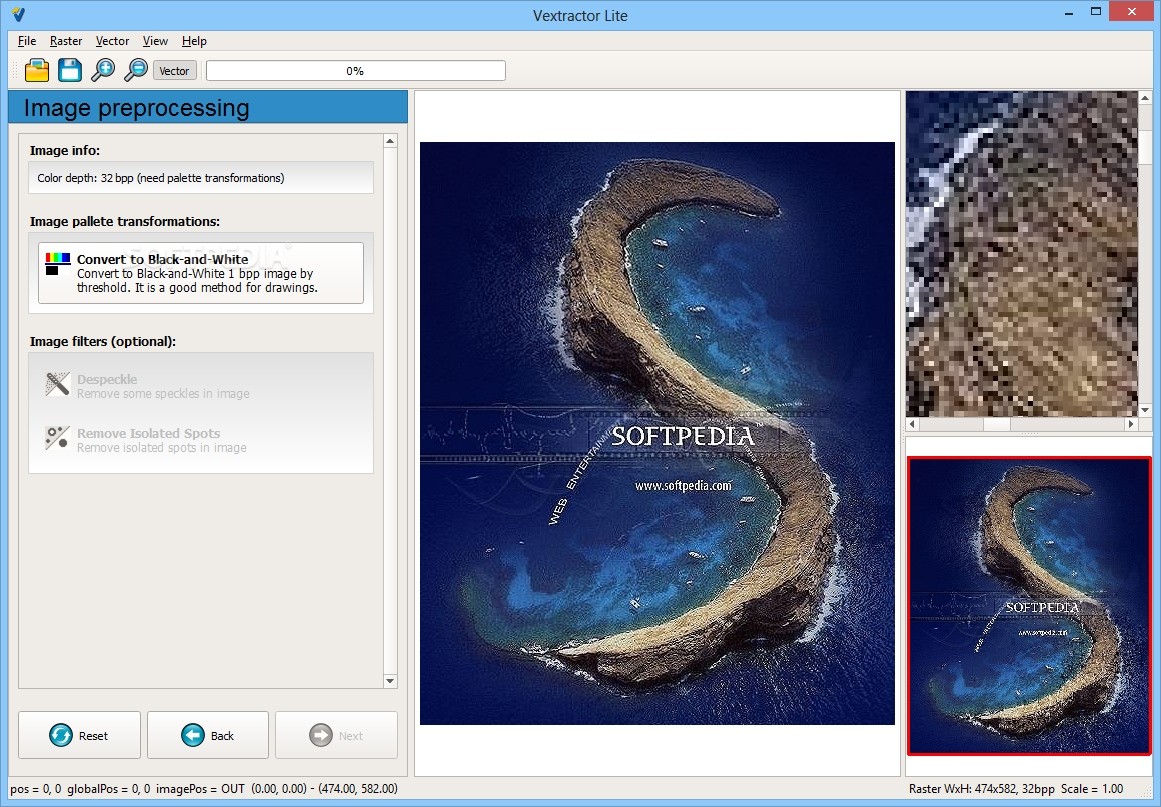The height and width of the screenshot is (807, 1161).
Task: Open the Raster menu
Action: coord(66,41)
